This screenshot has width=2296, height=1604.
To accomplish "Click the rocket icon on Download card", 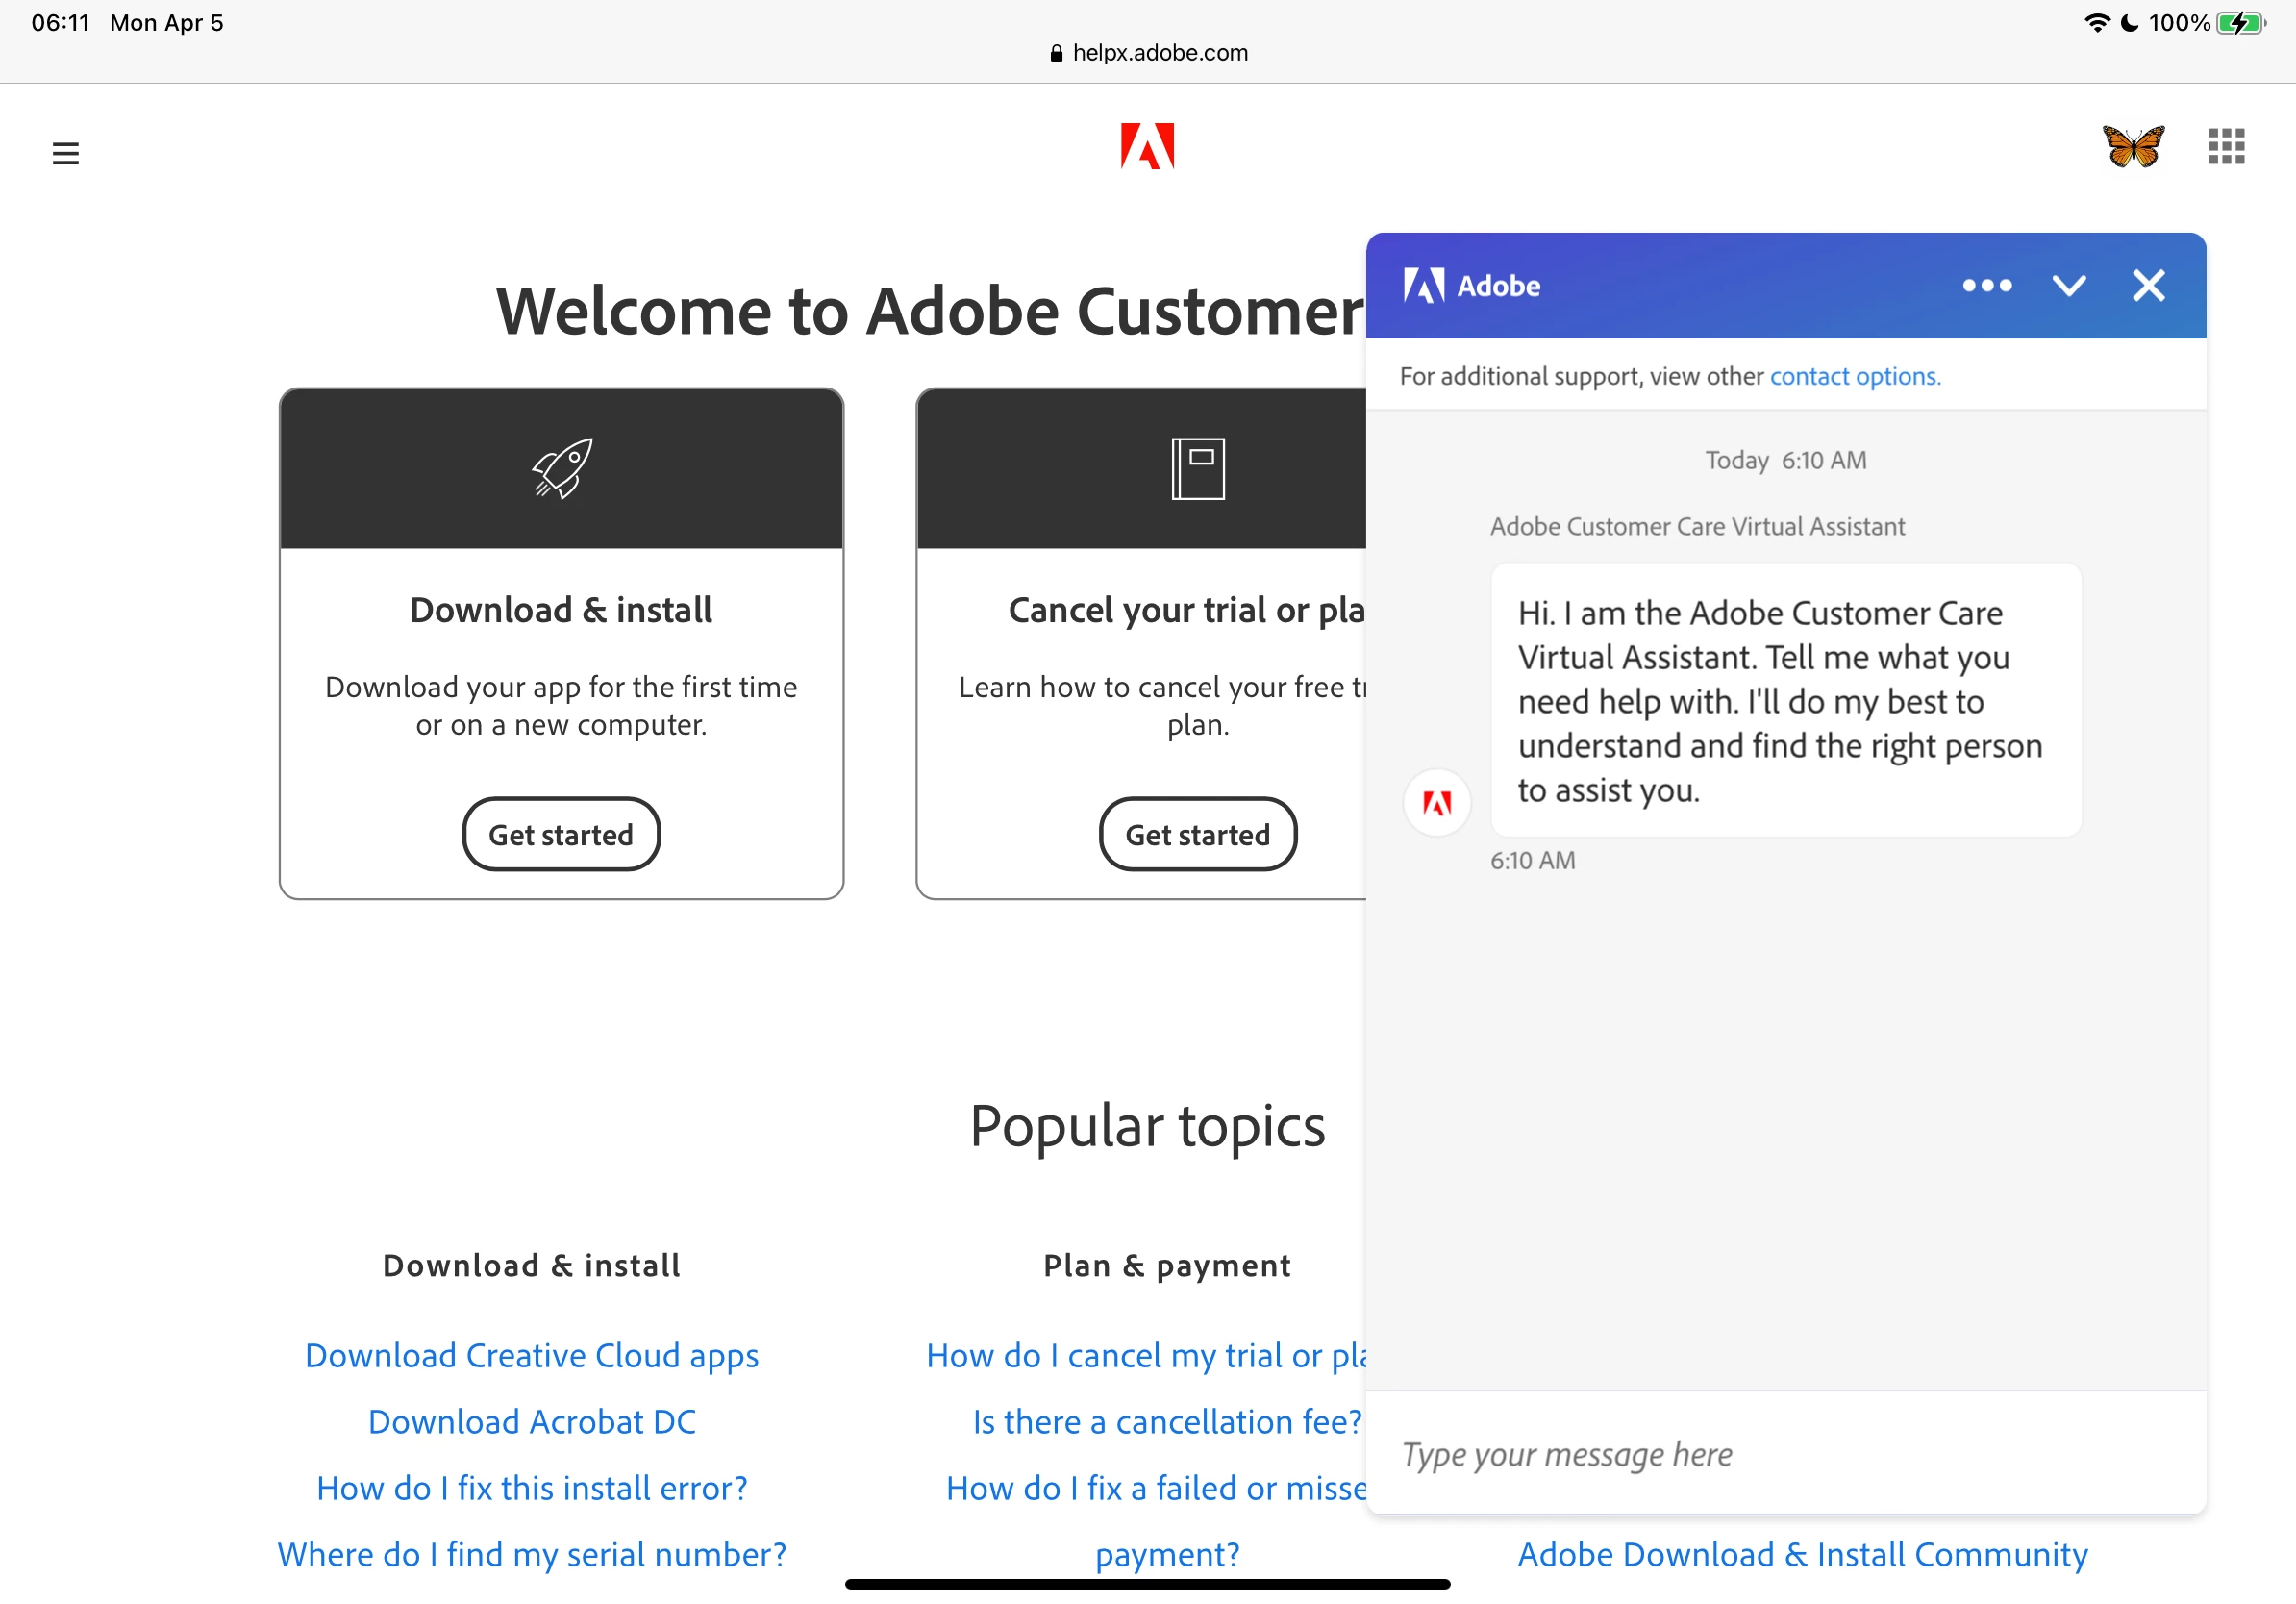I will click(562, 468).
